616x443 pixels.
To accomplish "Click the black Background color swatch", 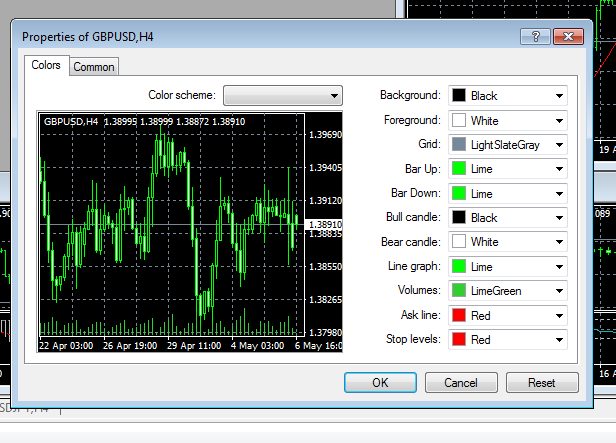I will click(x=459, y=95).
